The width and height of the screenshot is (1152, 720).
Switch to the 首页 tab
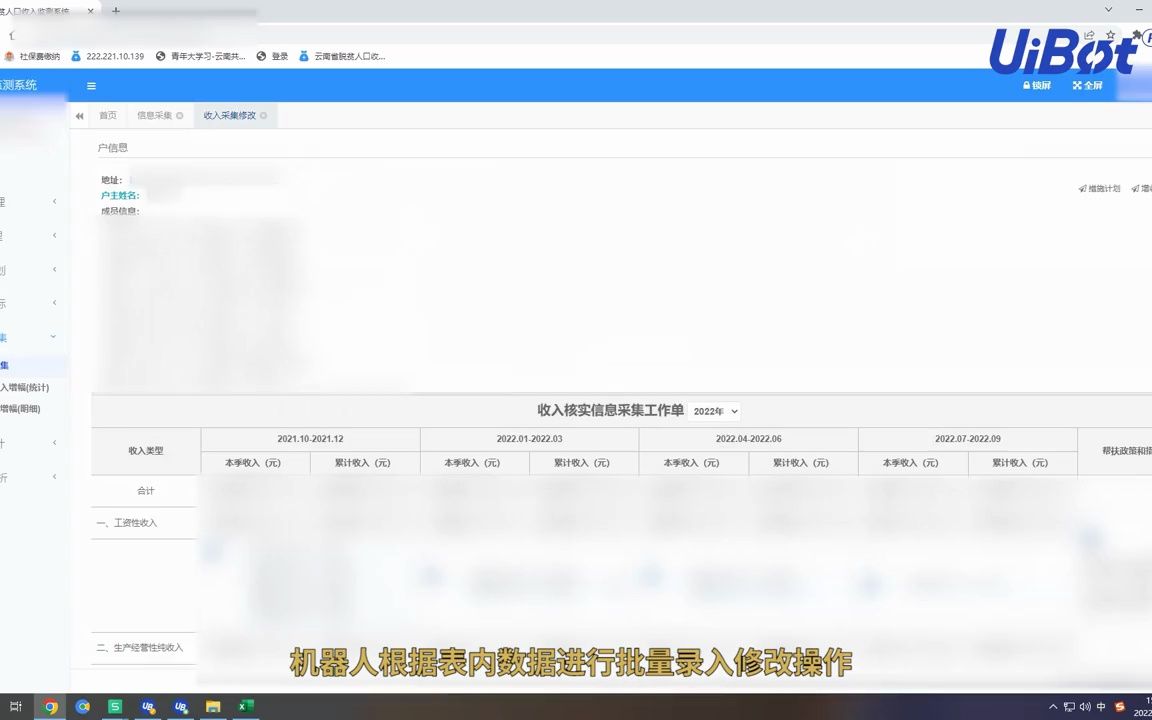(x=108, y=115)
